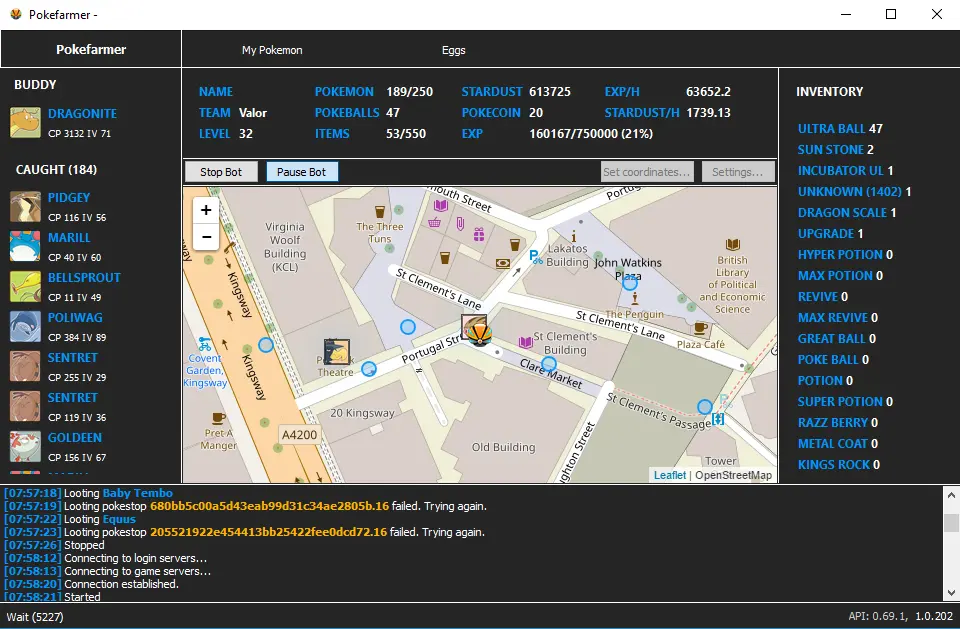The height and width of the screenshot is (629, 960).
Task: Click INCUBATOR UL in inventory
Action: (x=846, y=170)
